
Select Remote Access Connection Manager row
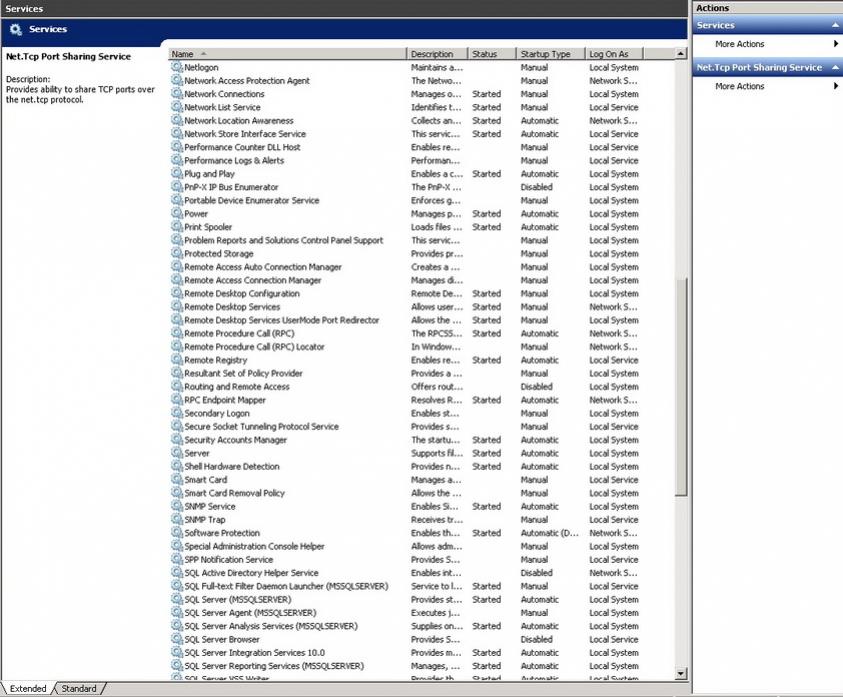(404, 280)
